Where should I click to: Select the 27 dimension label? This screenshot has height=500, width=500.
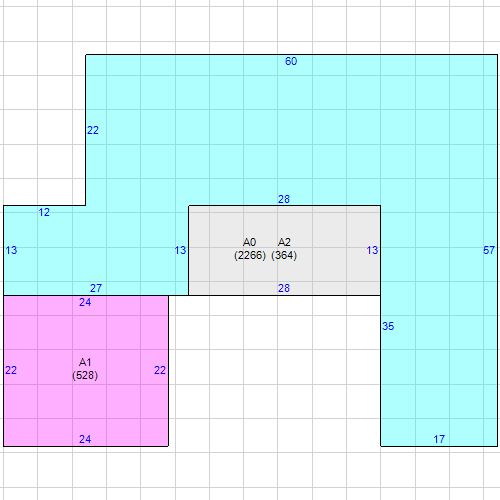96,288
